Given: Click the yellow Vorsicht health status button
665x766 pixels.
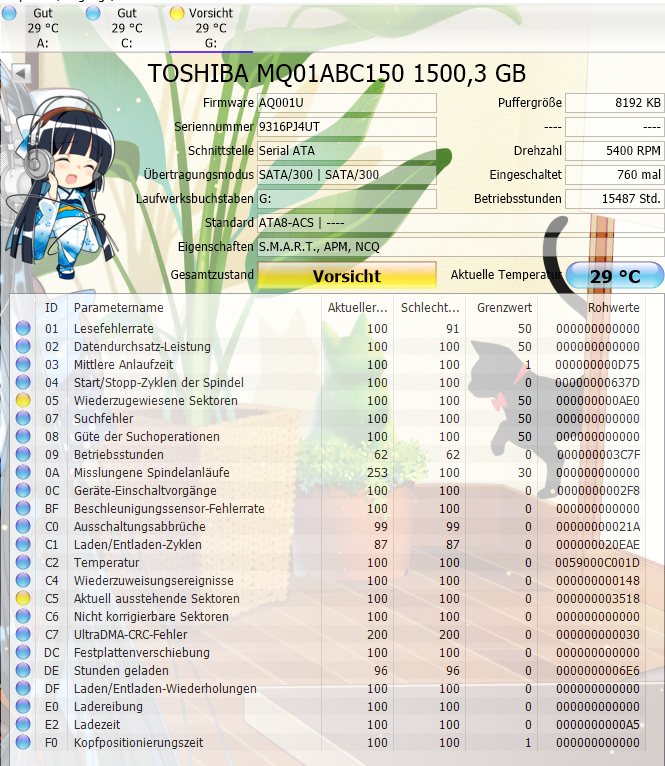Looking at the screenshot, I should click(347, 276).
